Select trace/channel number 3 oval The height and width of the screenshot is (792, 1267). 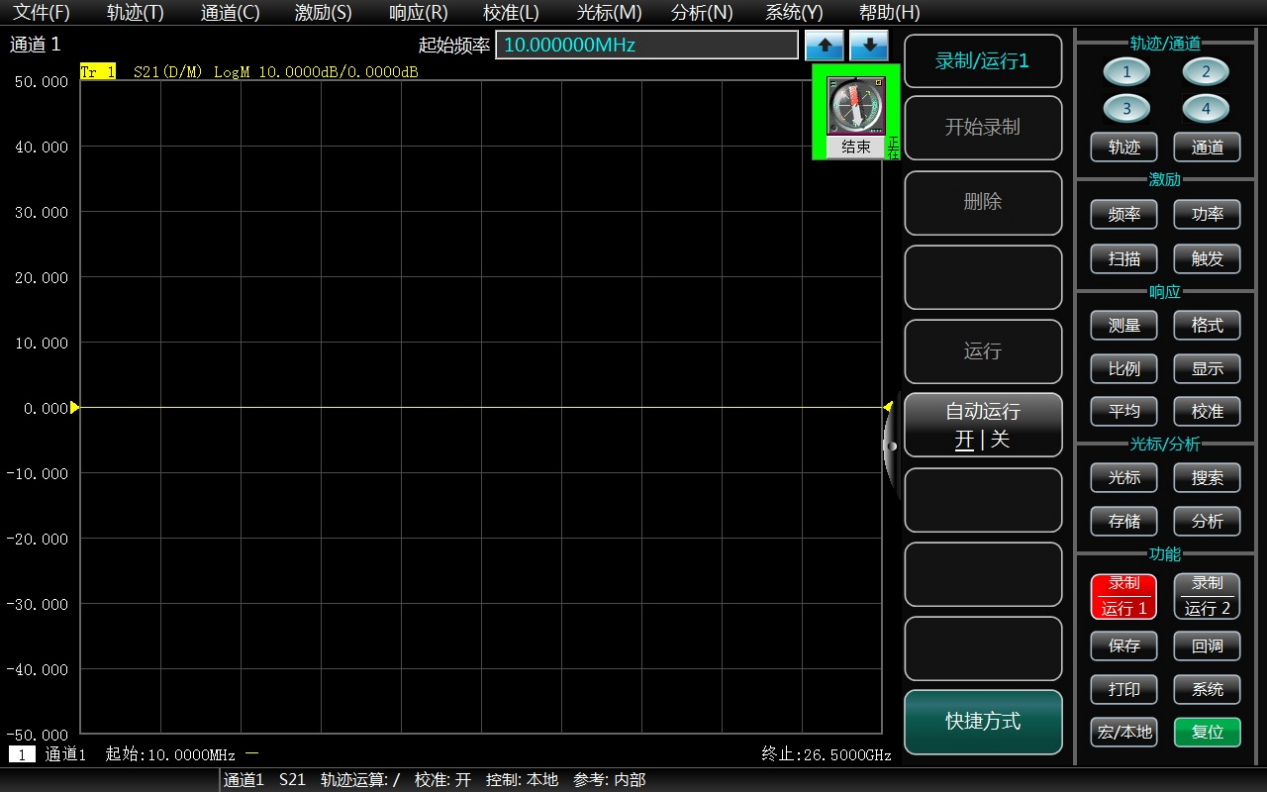pos(1126,108)
